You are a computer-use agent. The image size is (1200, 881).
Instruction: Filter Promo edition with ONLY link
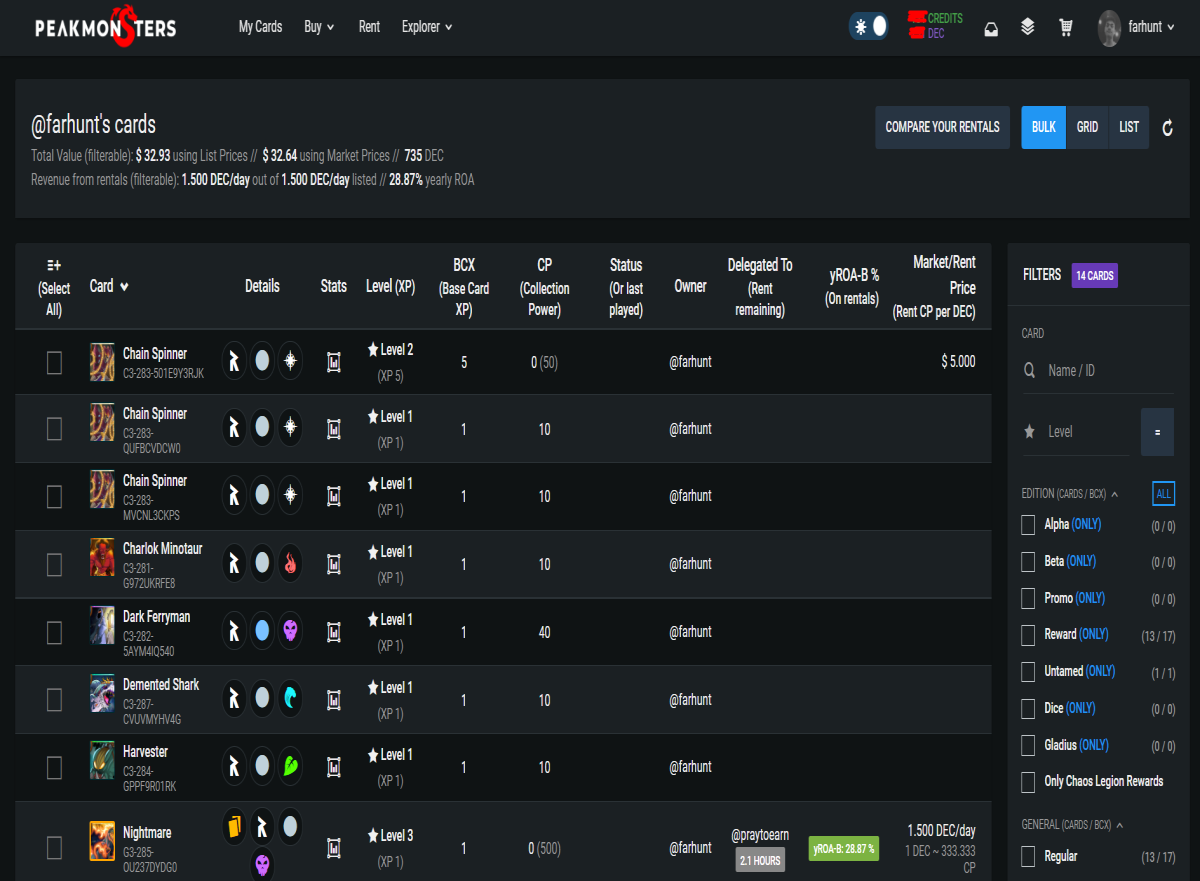tap(1090, 598)
